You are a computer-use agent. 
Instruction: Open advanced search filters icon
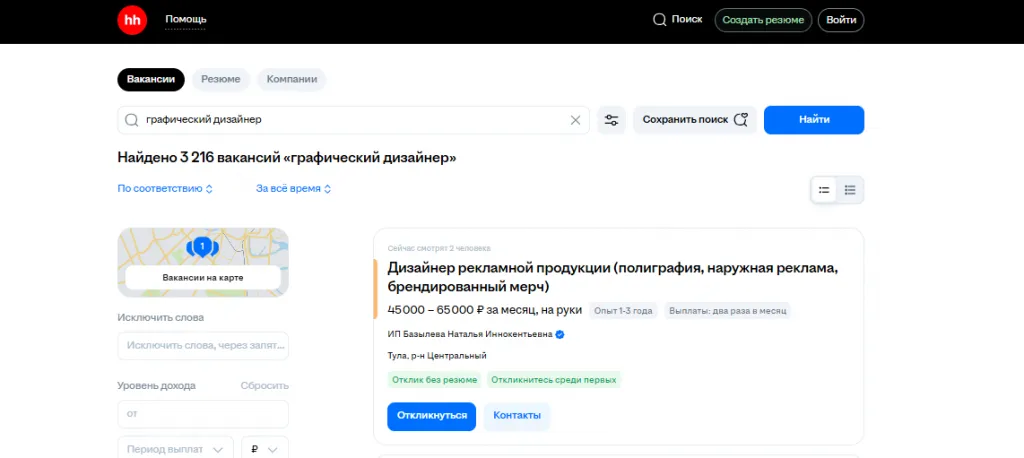point(611,120)
